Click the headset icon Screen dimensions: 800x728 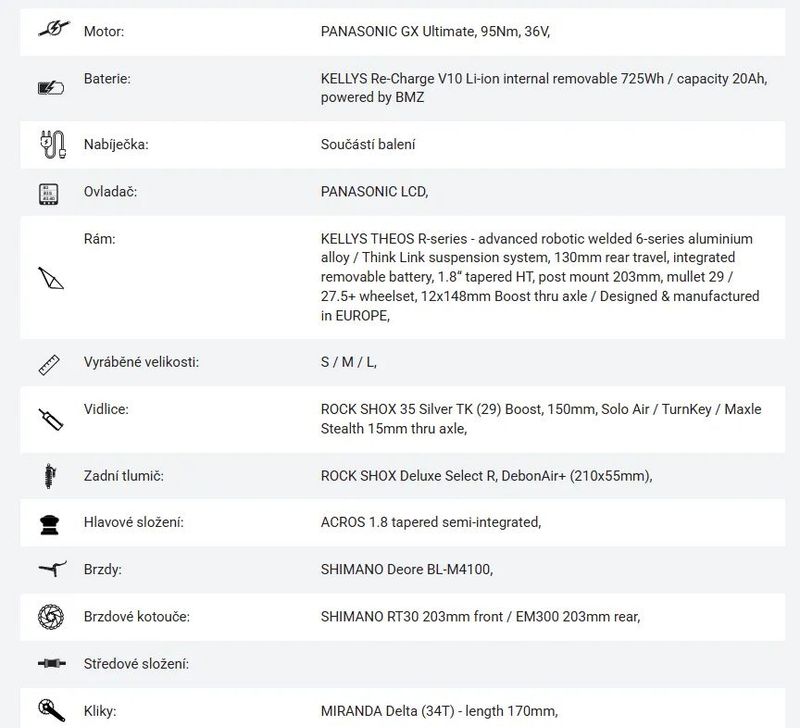pos(48,523)
